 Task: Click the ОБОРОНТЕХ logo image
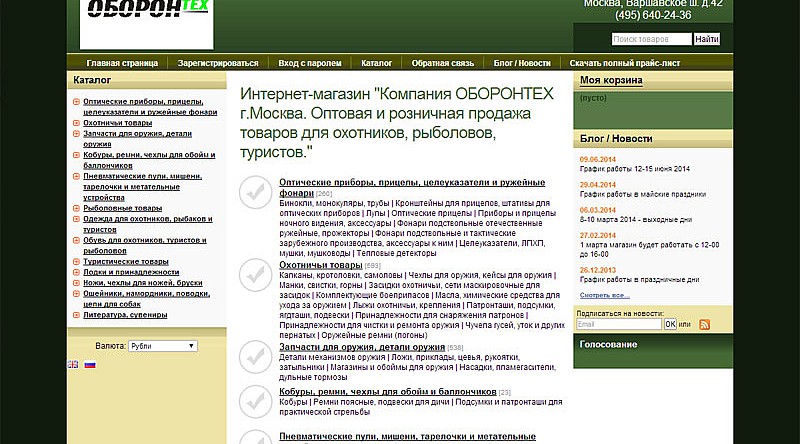click(146, 22)
